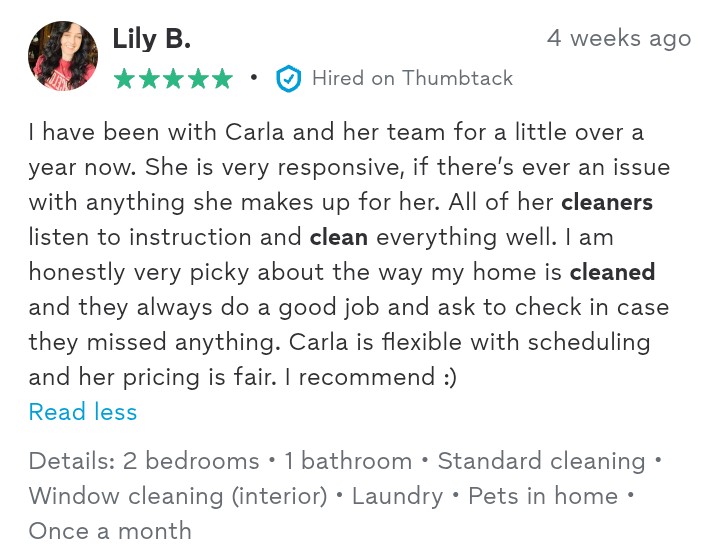Click the second green rating star
720x557 pixels.
pyautogui.click(x=148, y=79)
